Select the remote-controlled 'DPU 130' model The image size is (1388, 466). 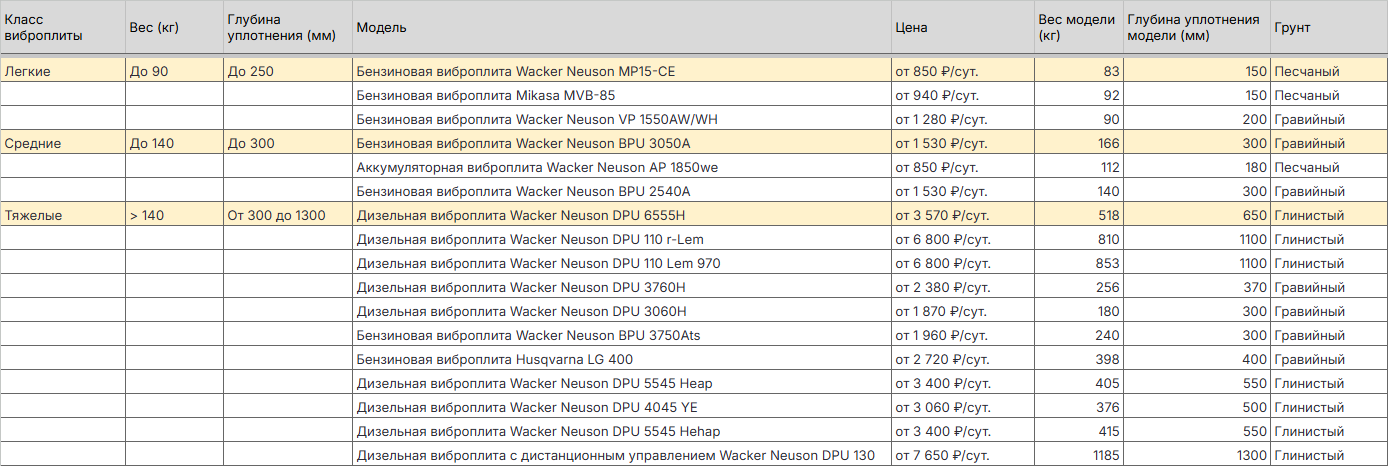tap(622, 456)
